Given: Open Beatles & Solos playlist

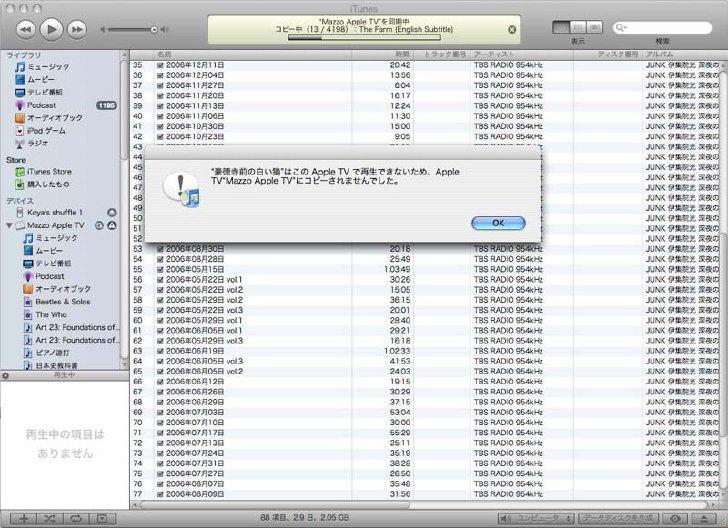Looking at the screenshot, I should click(63, 302).
